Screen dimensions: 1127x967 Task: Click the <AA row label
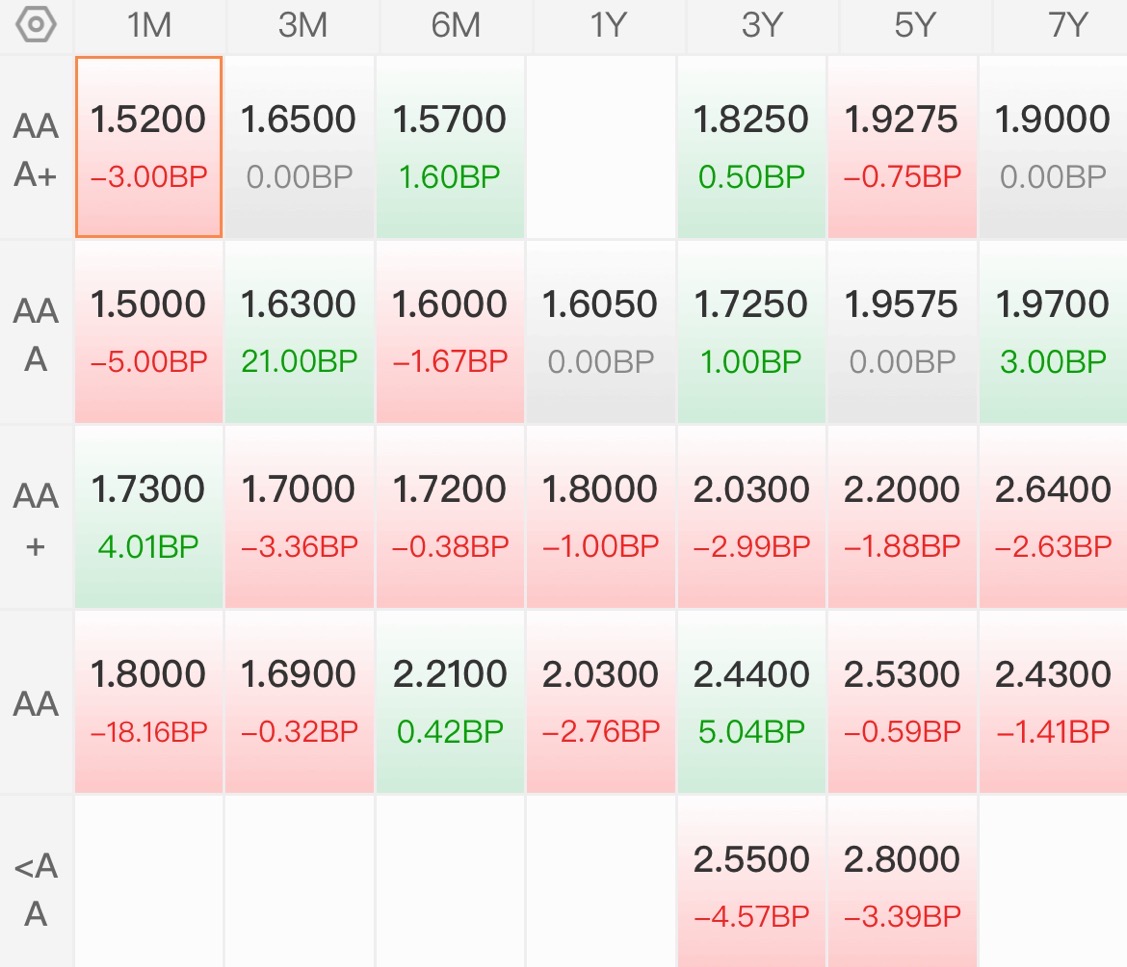(36, 889)
